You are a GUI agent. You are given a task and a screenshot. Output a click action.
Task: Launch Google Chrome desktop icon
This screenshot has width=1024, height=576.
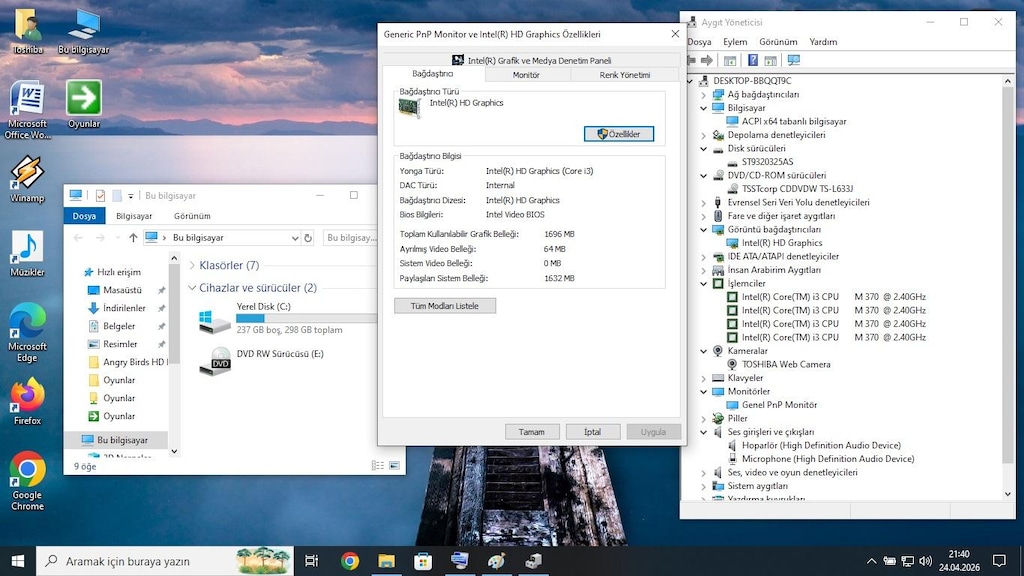pyautogui.click(x=27, y=481)
